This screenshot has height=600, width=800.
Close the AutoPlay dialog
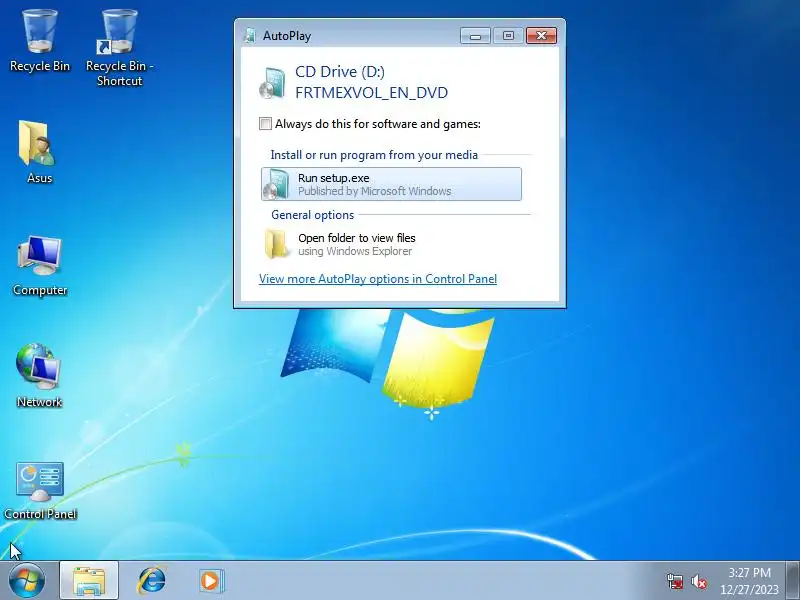(541, 35)
